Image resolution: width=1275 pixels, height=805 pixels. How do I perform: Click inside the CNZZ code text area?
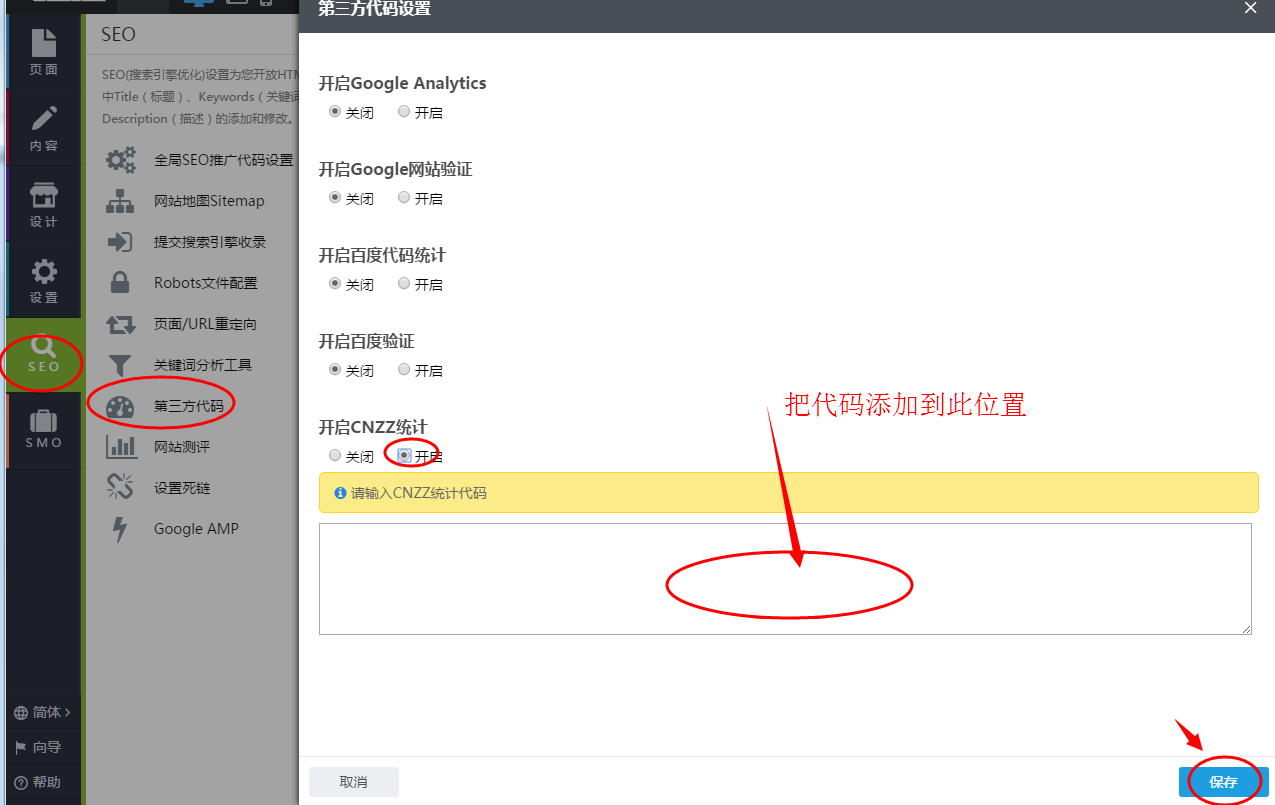pyautogui.click(x=786, y=578)
